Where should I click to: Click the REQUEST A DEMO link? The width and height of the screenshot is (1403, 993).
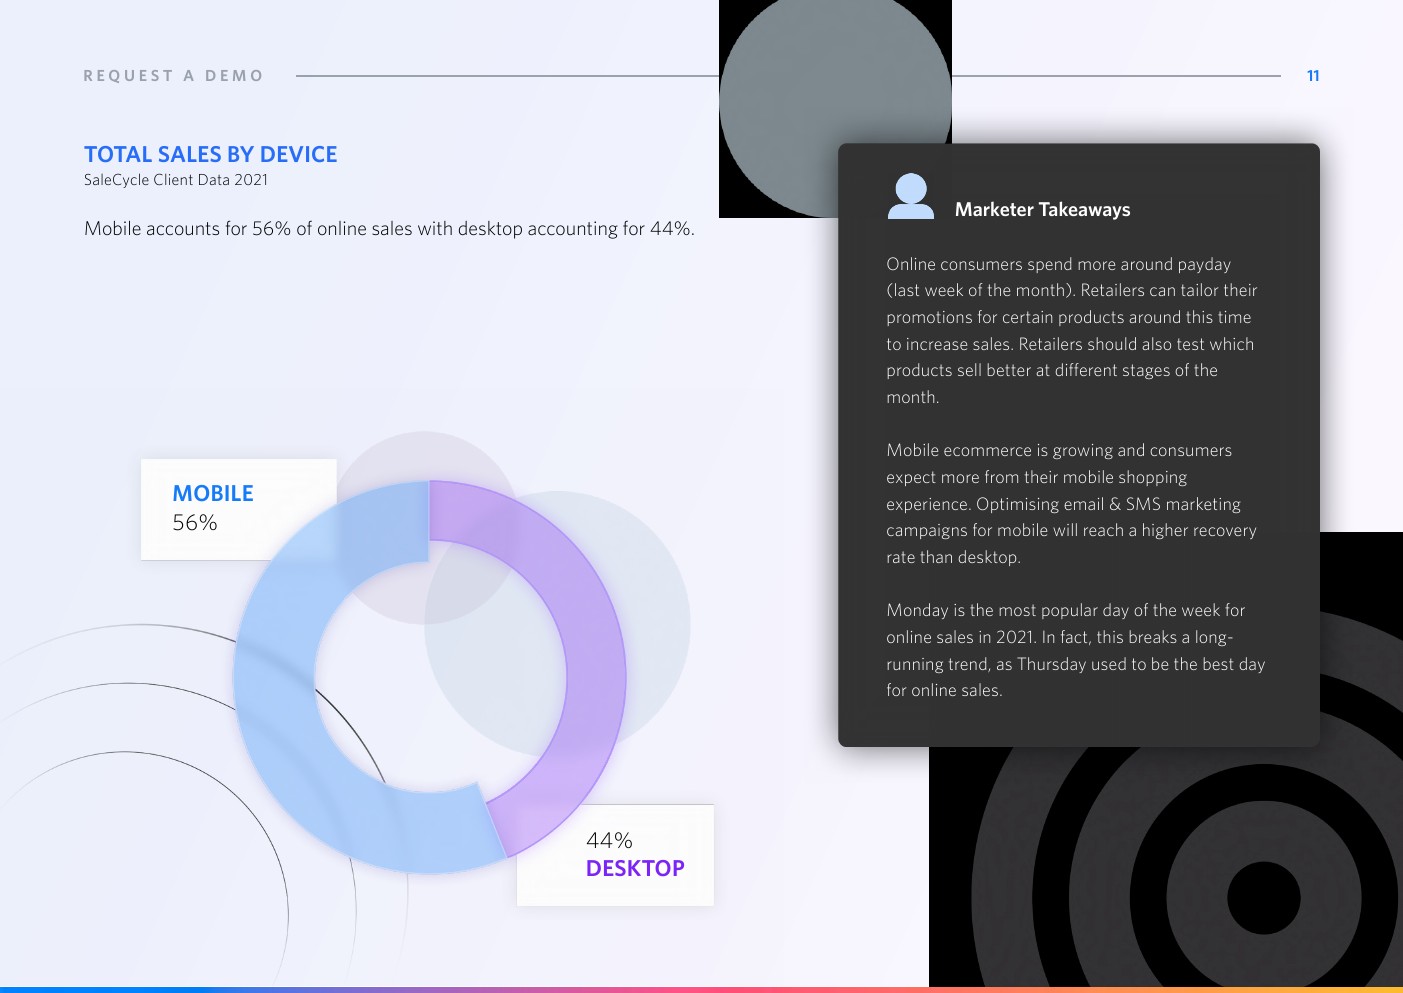pos(173,76)
